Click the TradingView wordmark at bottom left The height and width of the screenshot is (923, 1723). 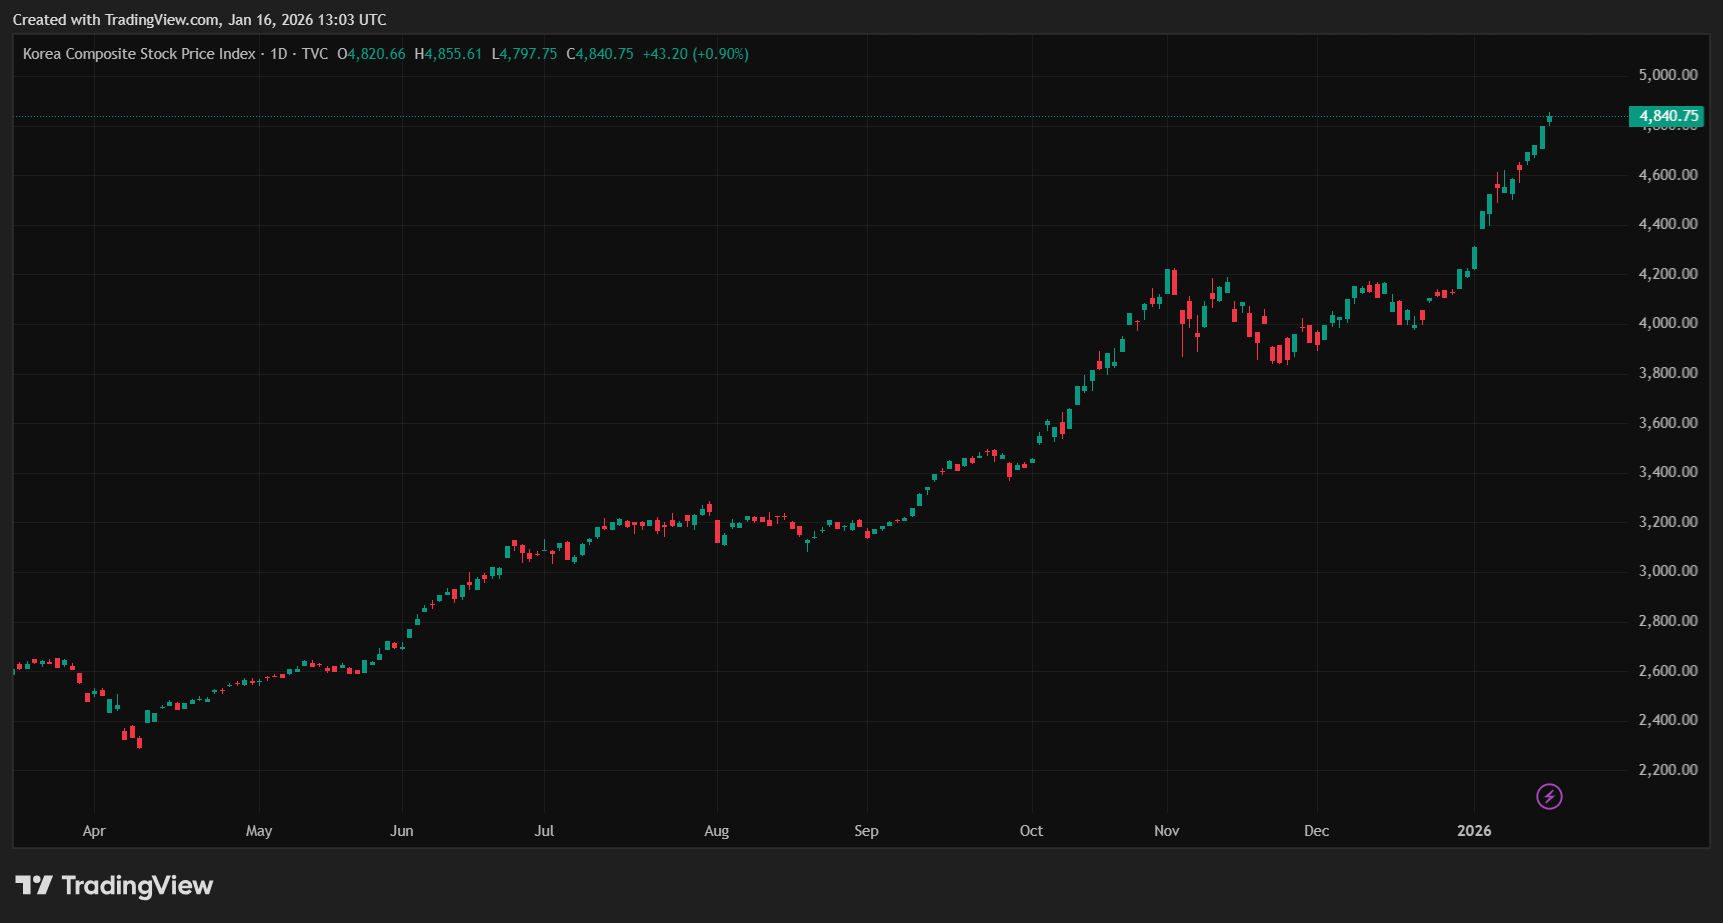137,885
